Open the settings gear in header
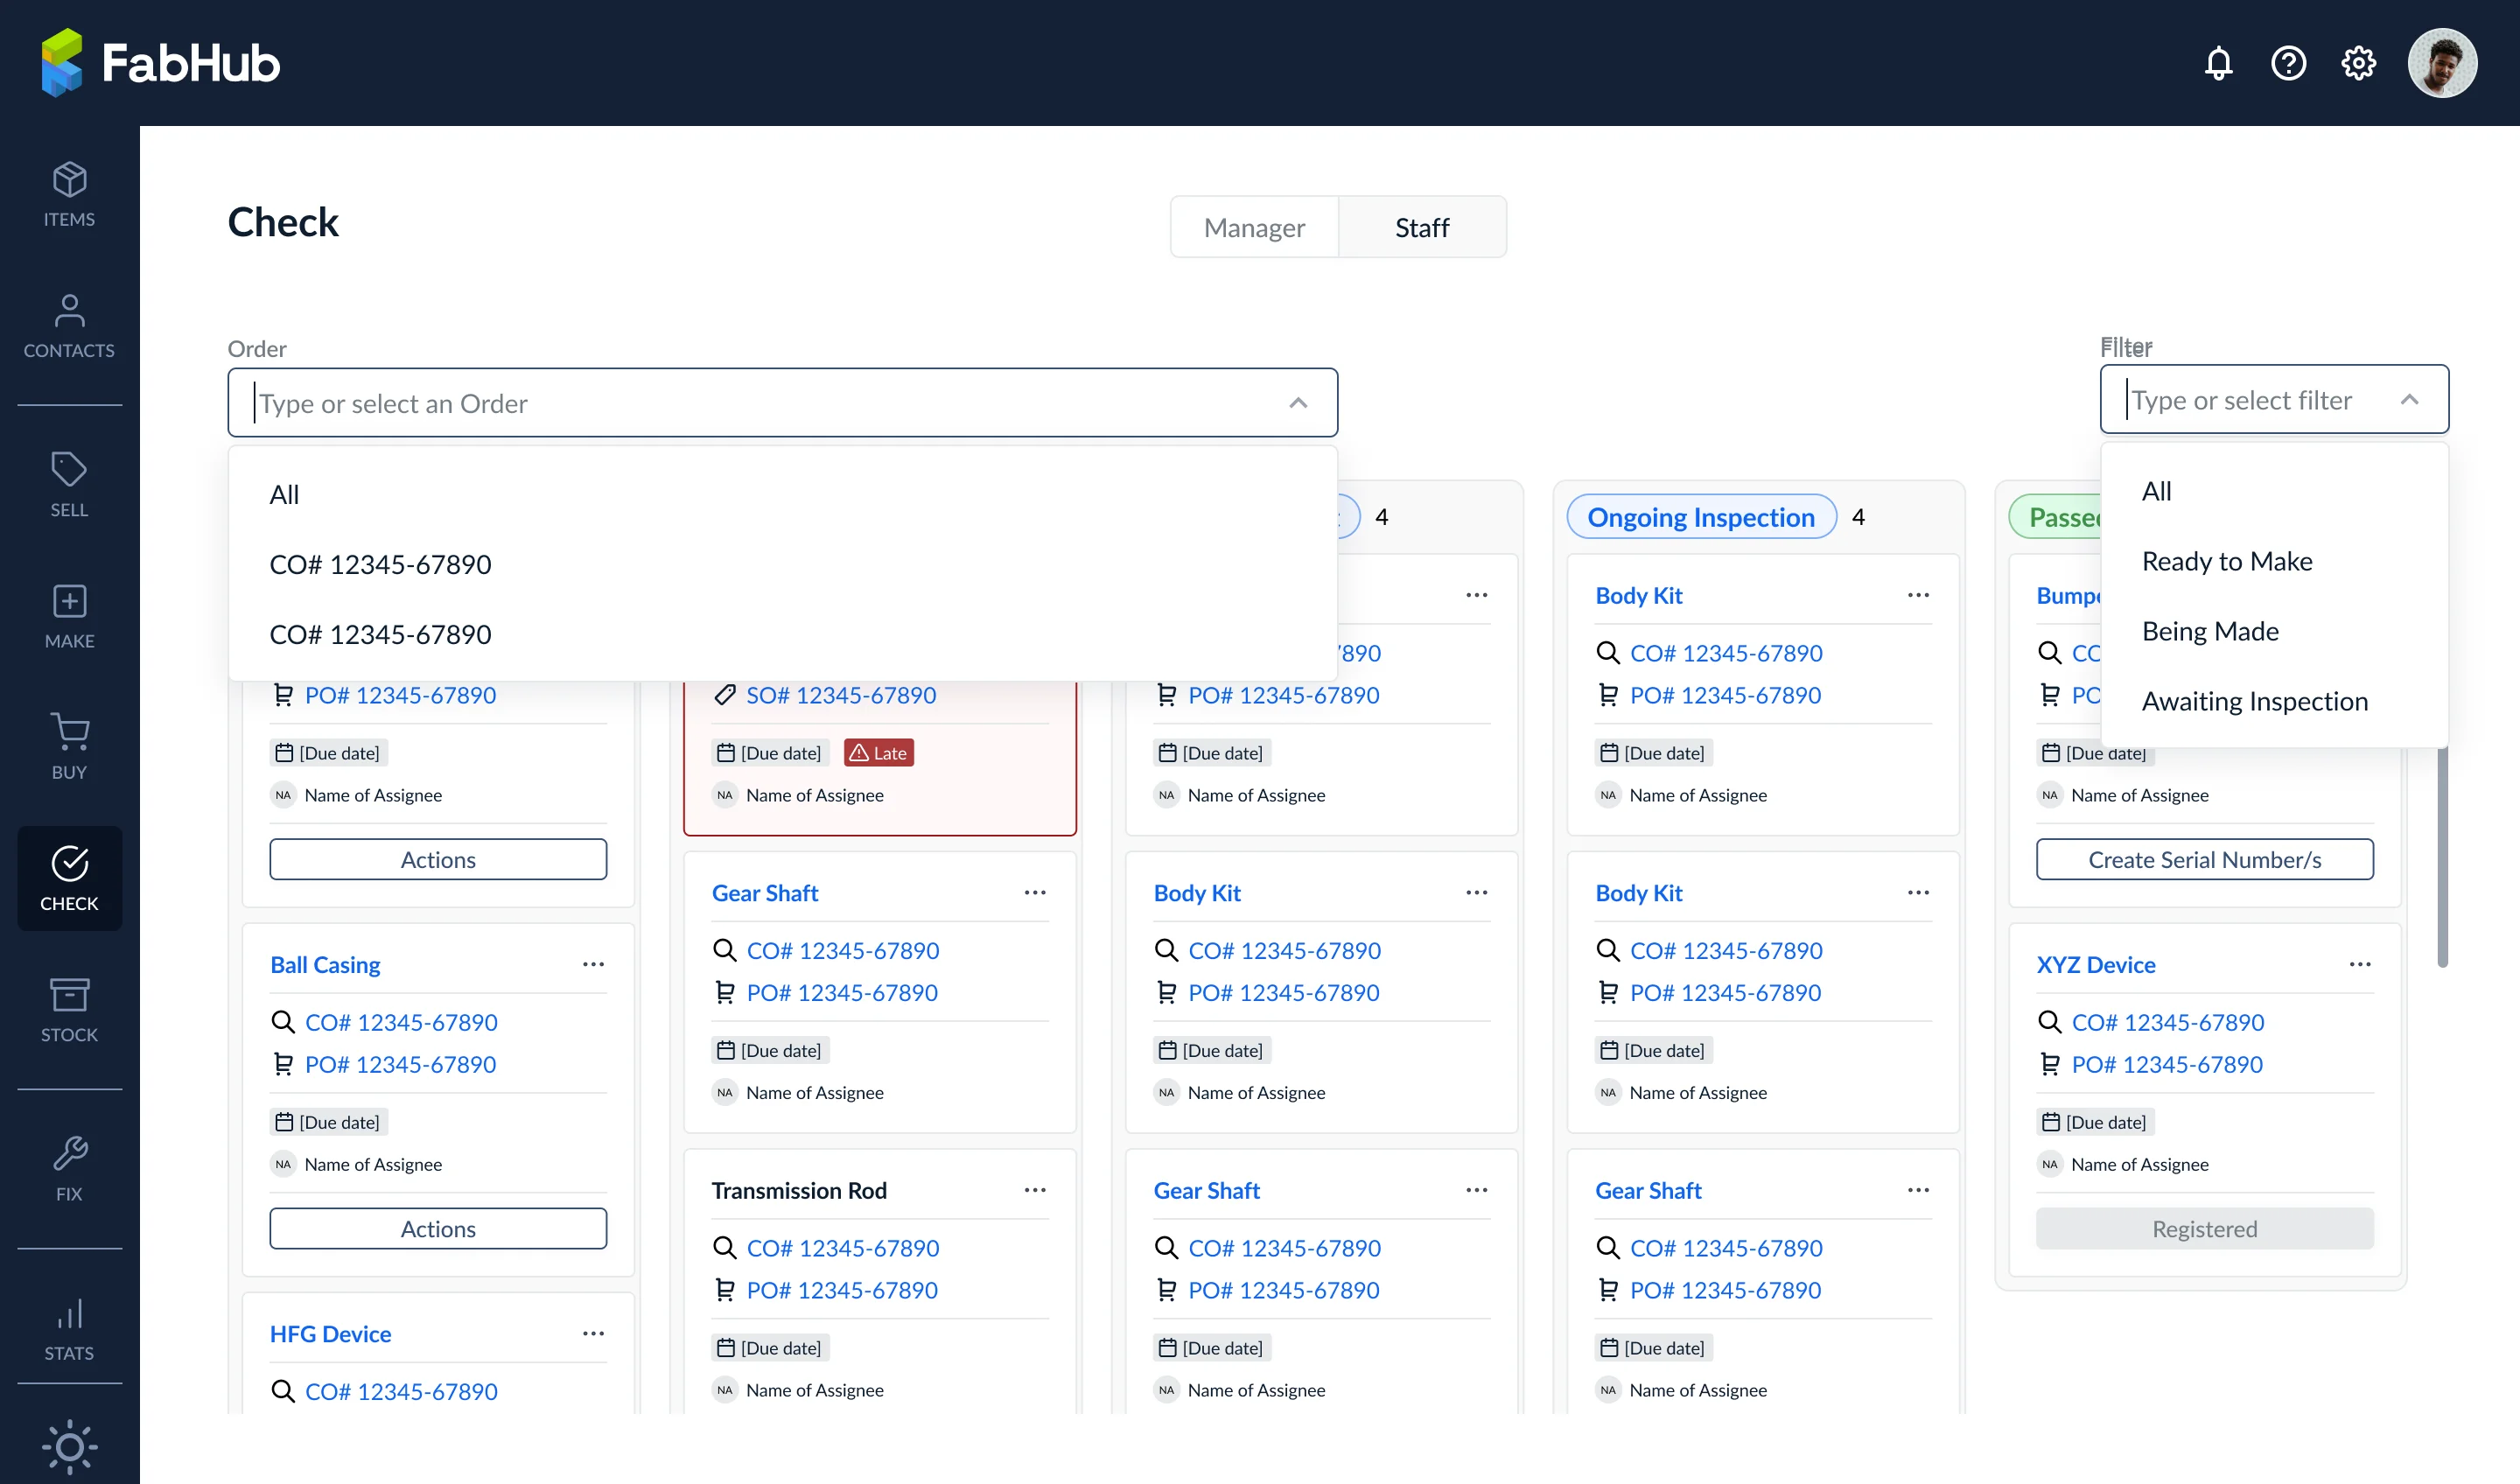This screenshot has width=2520, height=1484. click(x=2358, y=63)
